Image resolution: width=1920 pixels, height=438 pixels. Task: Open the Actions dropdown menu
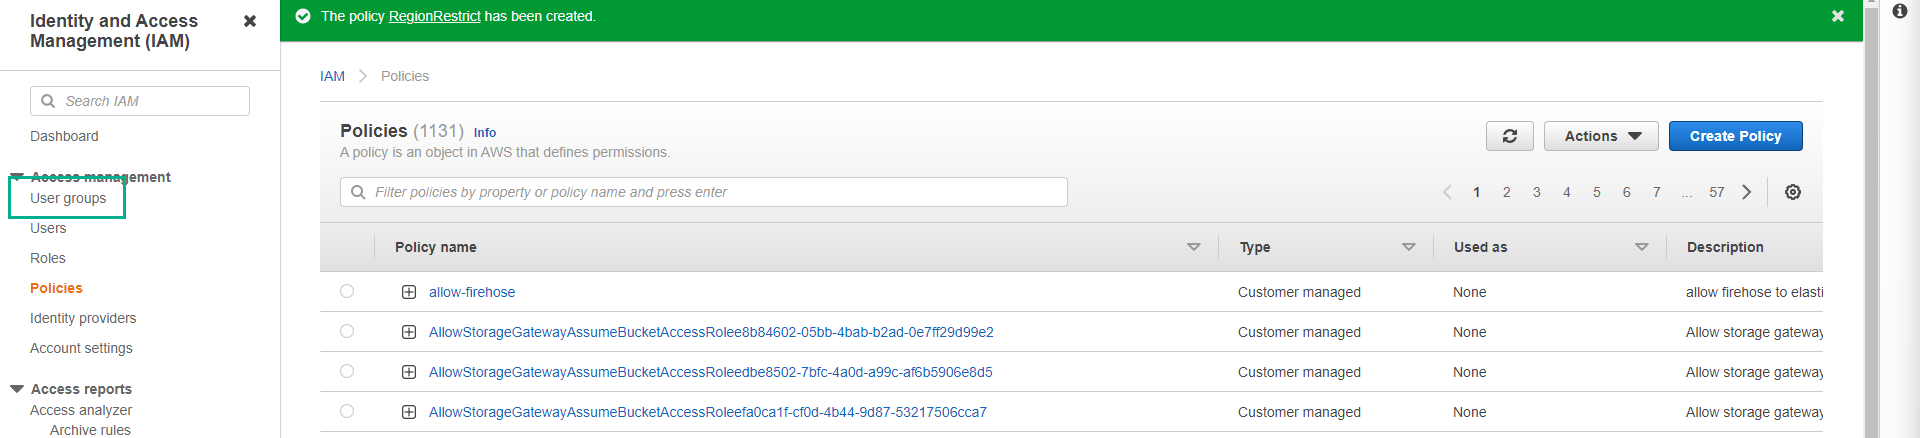[x=1601, y=136]
